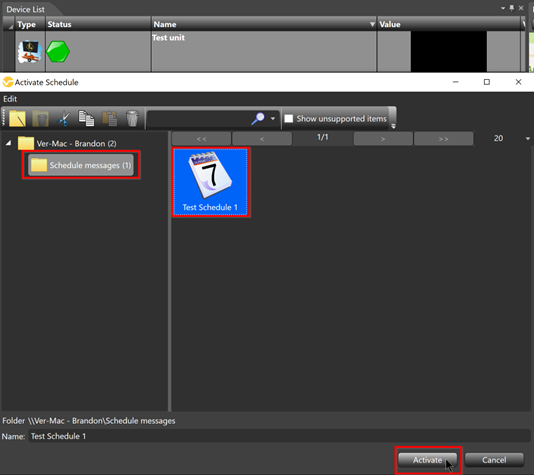534x475 pixels.
Task: Click the paste clipboard icon
Action: point(110,119)
